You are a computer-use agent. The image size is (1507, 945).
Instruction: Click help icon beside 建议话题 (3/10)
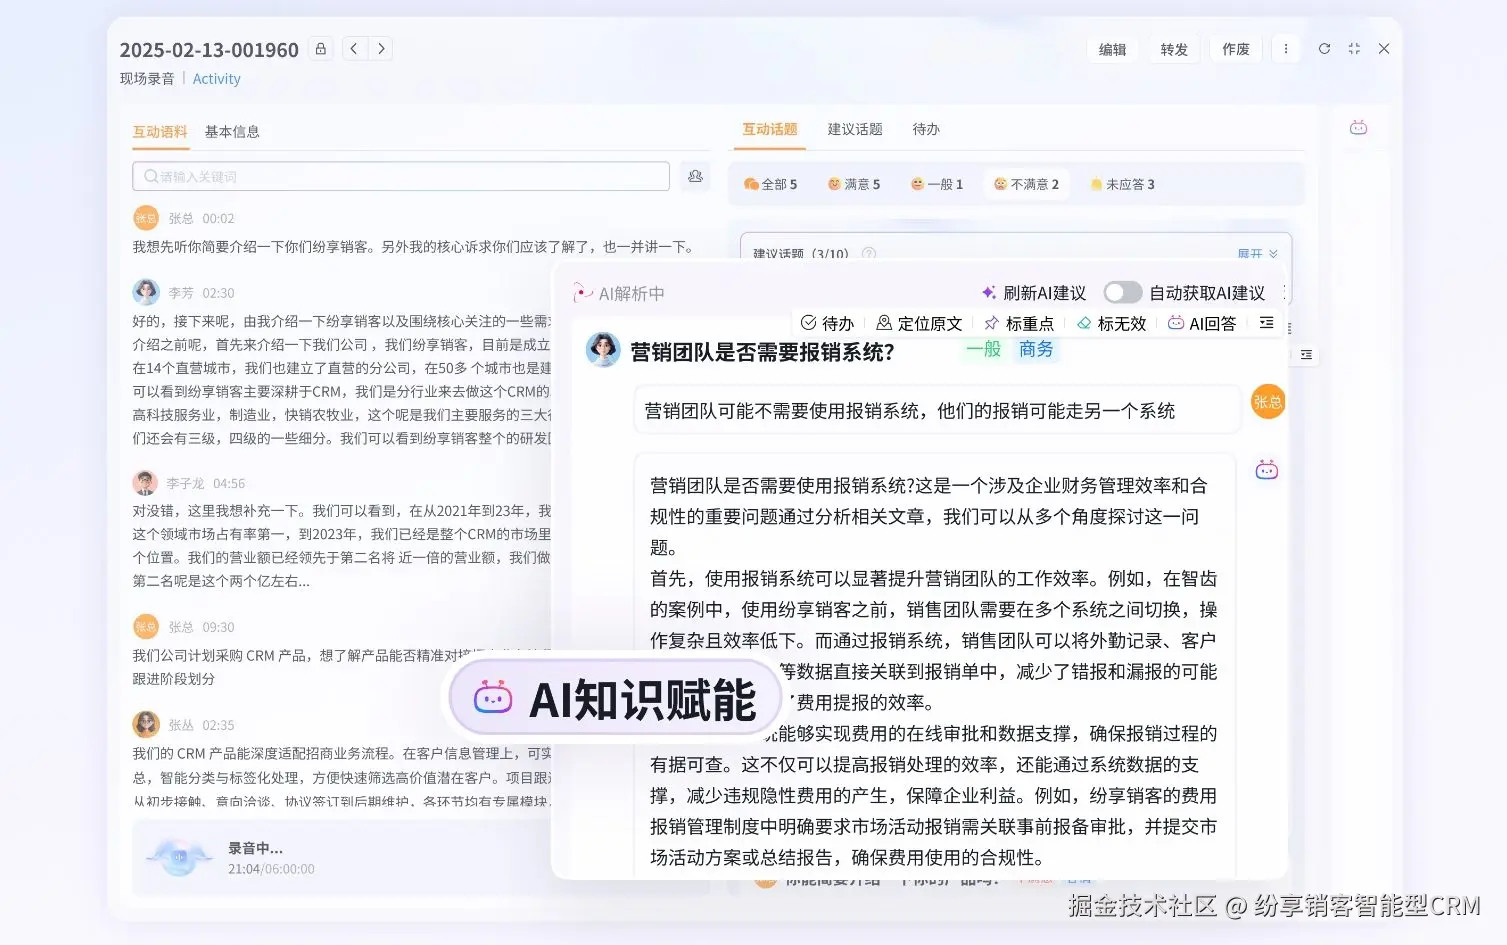(x=869, y=254)
